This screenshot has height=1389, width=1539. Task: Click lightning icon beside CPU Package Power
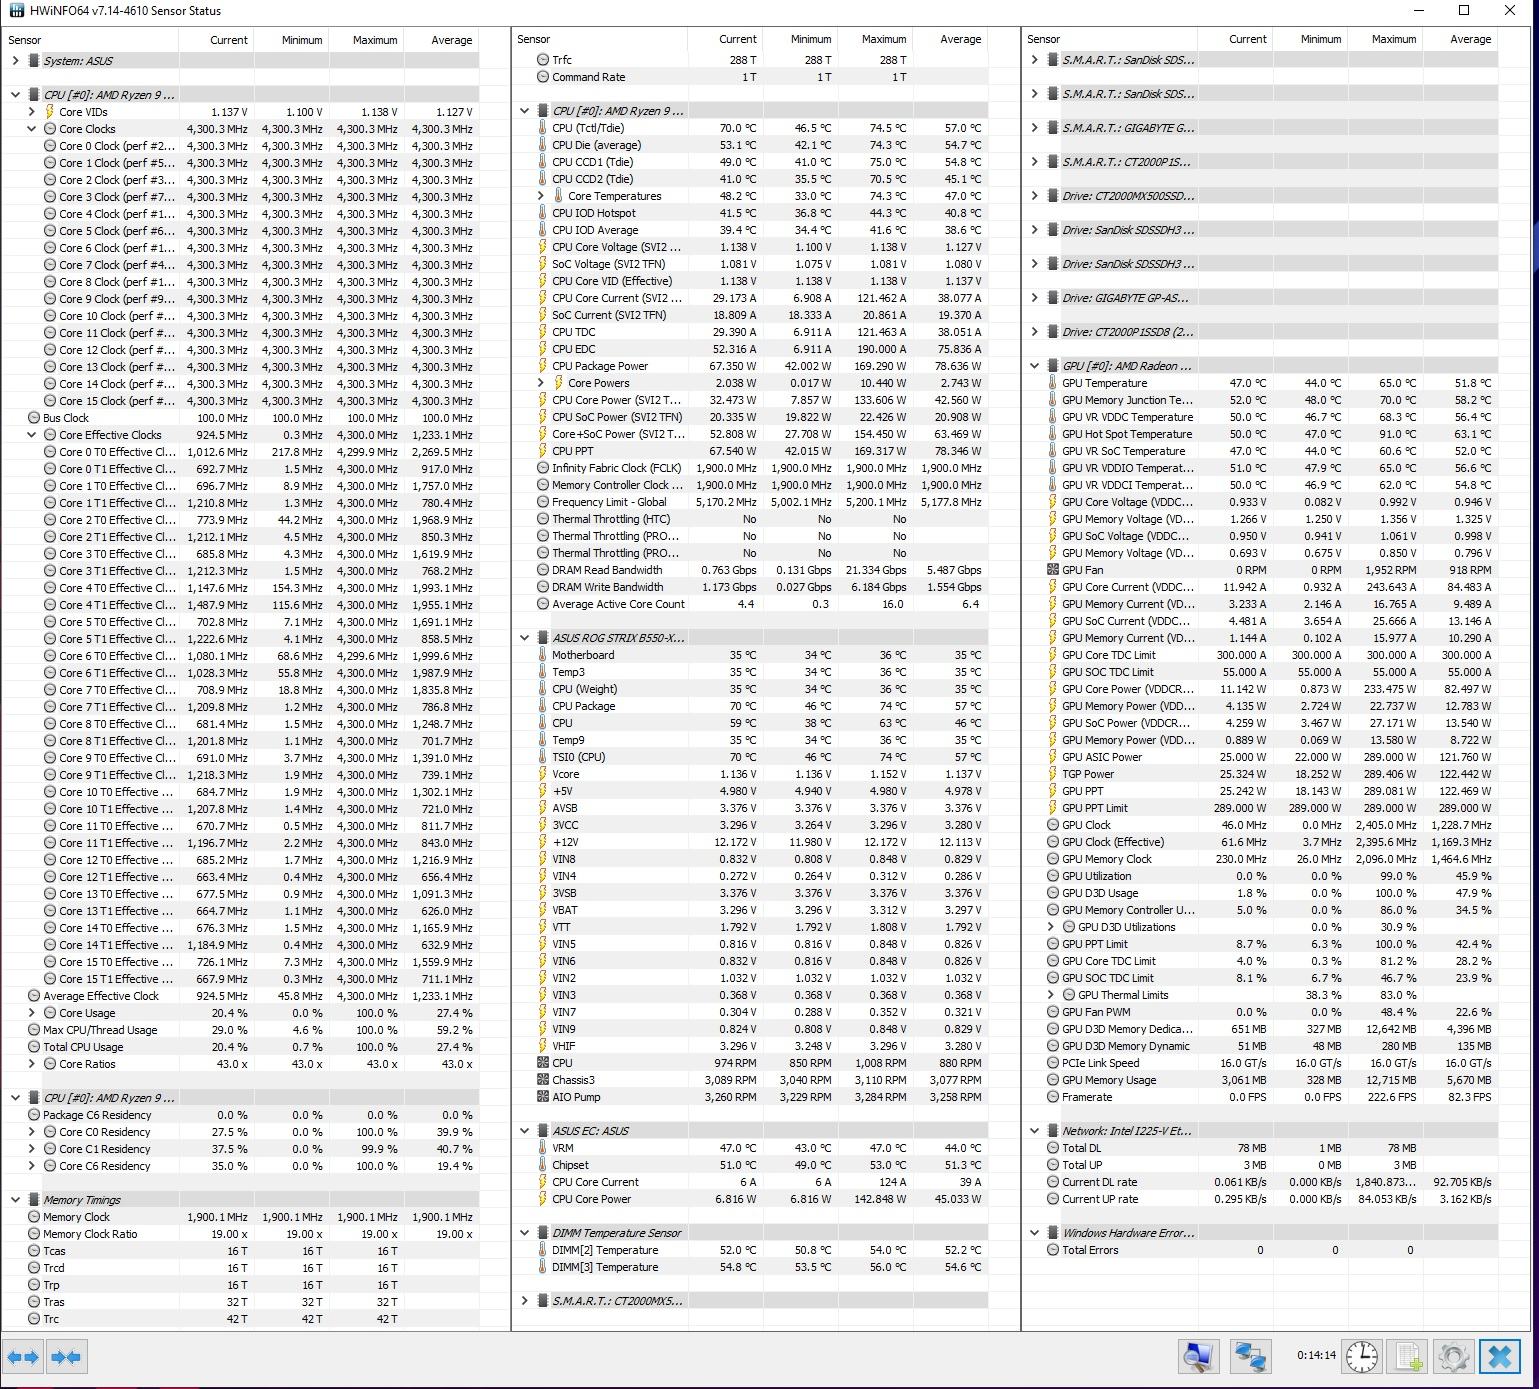coord(543,366)
